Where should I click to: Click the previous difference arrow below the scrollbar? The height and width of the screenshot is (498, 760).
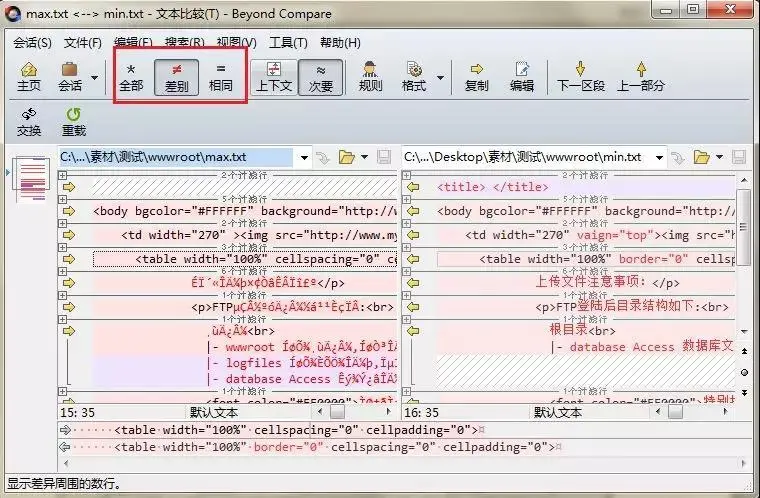tap(744, 351)
